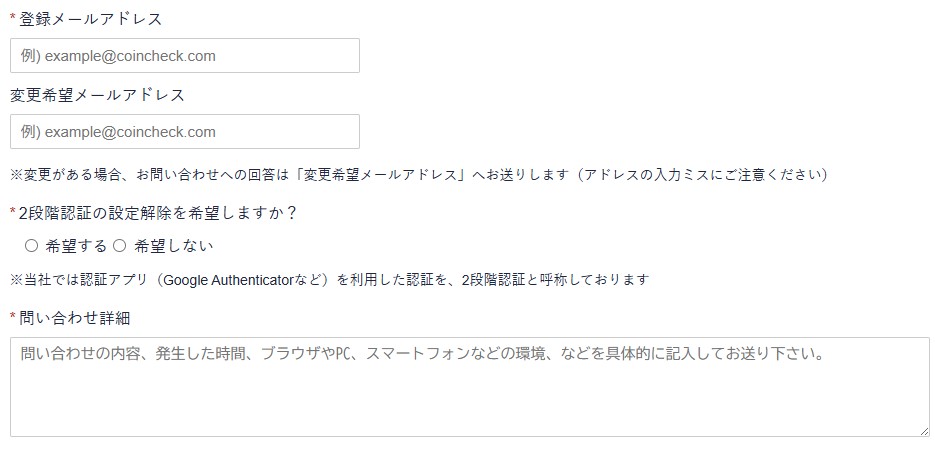Click the 問い合わせ詳細 field label
935x451 pixels.
tap(75, 318)
